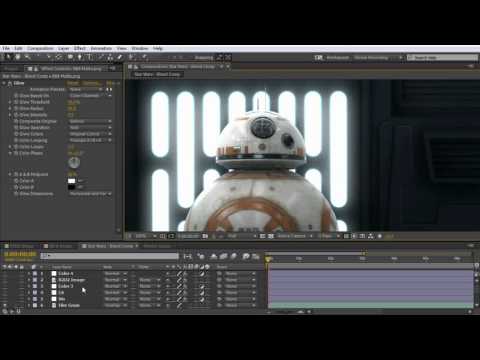Toggle the Glow Radius stopwatch
Screen dimensions: 480x360
(x=16, y=108)
